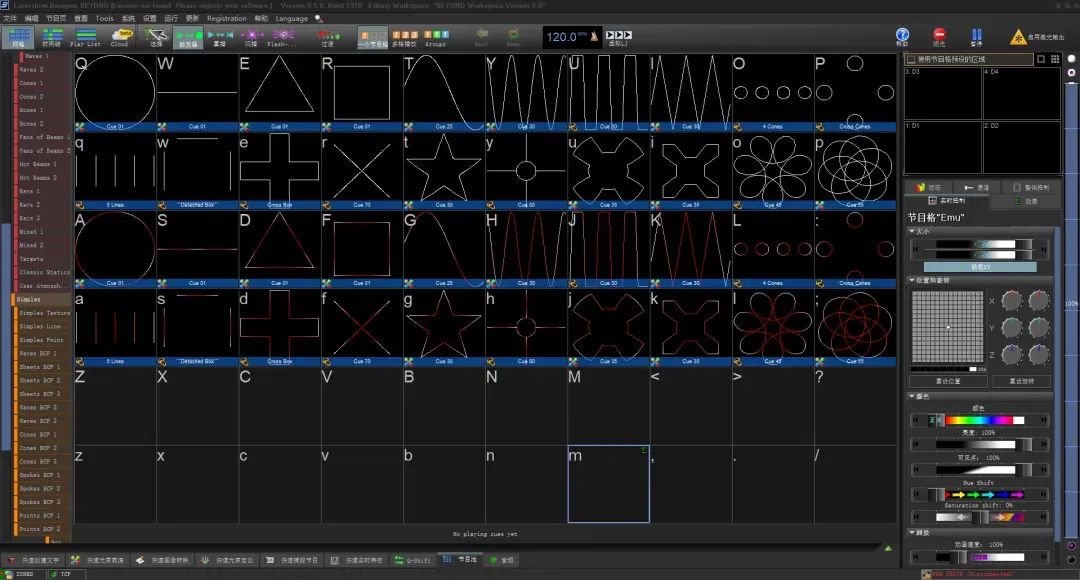Click the blue Pause icon

pyautogui.click(x=975, y=37)
